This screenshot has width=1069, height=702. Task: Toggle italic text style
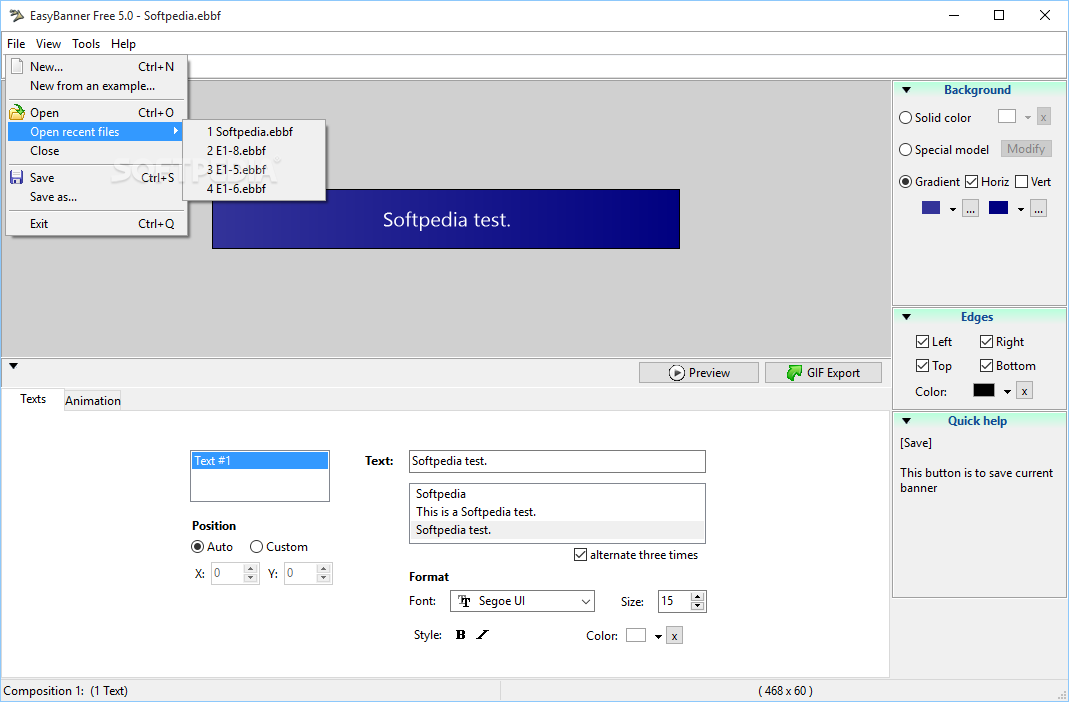(483, 635)
